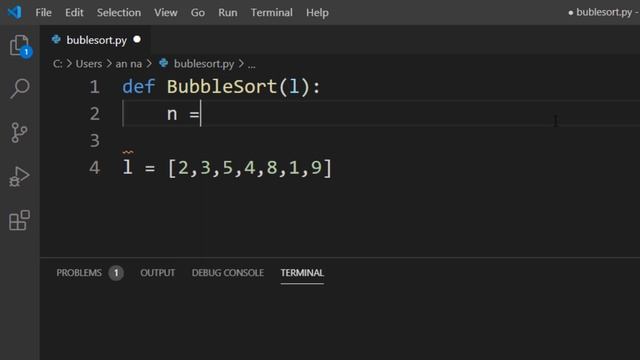
Task: Select the bublesort.py editor tab
Action: pos(96,40)
